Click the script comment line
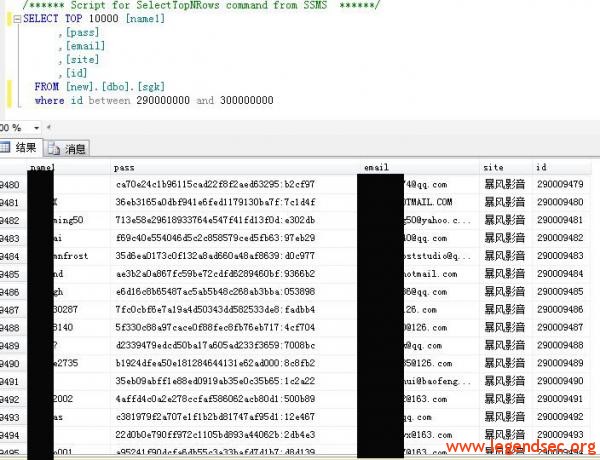 201,5
